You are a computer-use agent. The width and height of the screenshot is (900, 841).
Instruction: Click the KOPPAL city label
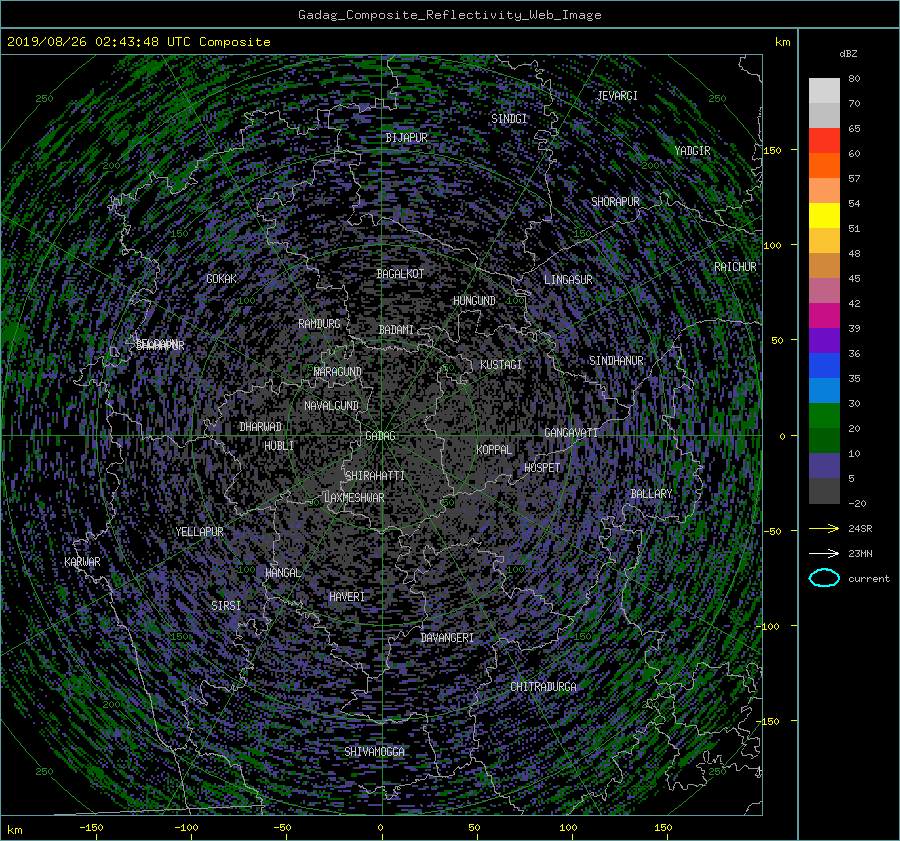click(494, 449)
